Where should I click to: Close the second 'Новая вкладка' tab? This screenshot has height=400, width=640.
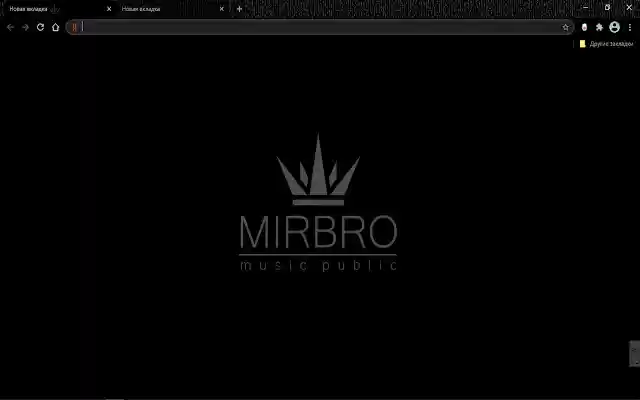pos(222,9)
